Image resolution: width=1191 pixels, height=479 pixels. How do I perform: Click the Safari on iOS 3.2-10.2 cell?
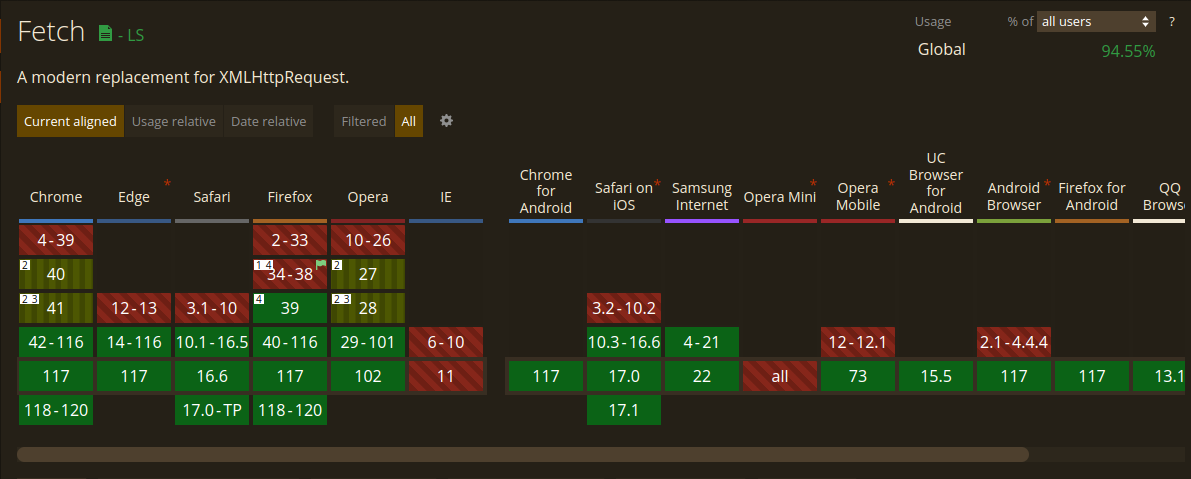tap(624, 308)
